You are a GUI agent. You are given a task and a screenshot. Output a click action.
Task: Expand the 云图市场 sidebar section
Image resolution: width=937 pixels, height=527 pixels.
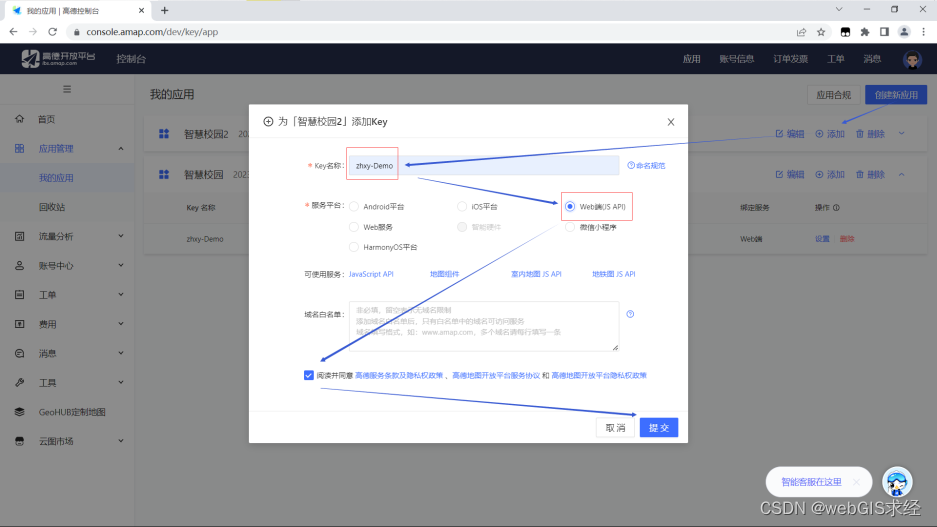[67, 442]
